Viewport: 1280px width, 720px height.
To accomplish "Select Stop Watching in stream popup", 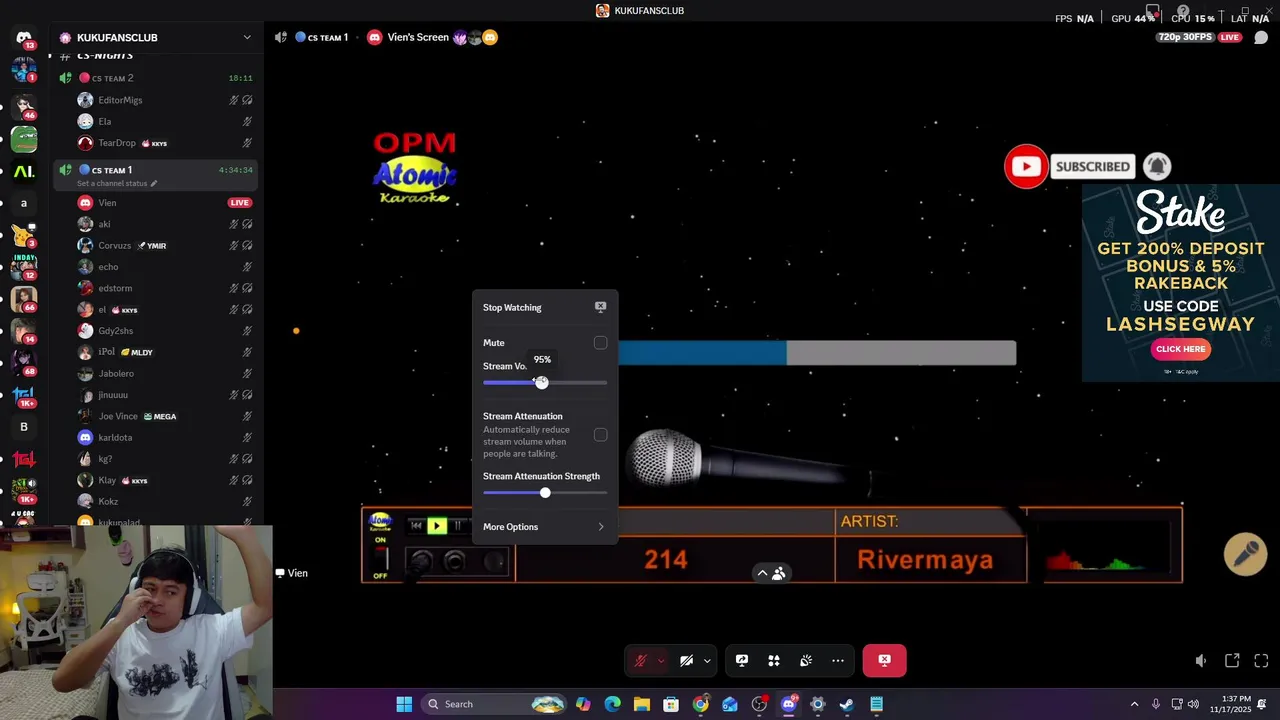I will 545,308.
